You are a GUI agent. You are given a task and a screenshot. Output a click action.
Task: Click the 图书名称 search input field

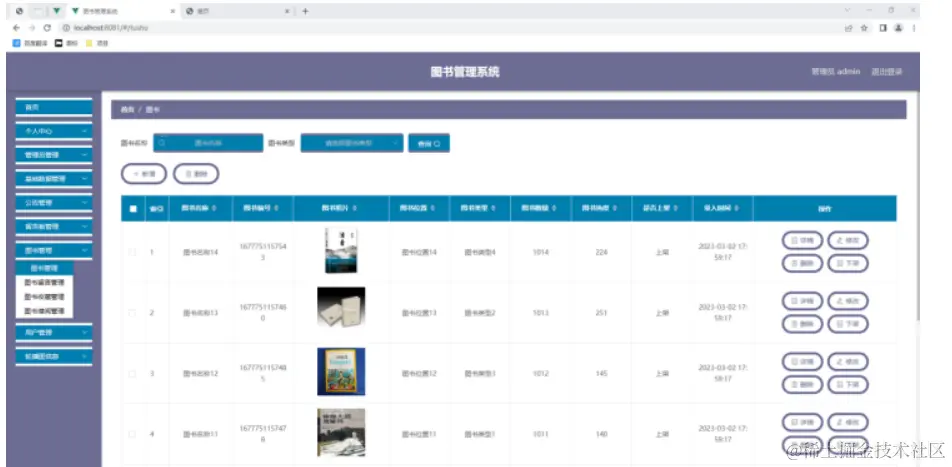(x=208, y=143)
